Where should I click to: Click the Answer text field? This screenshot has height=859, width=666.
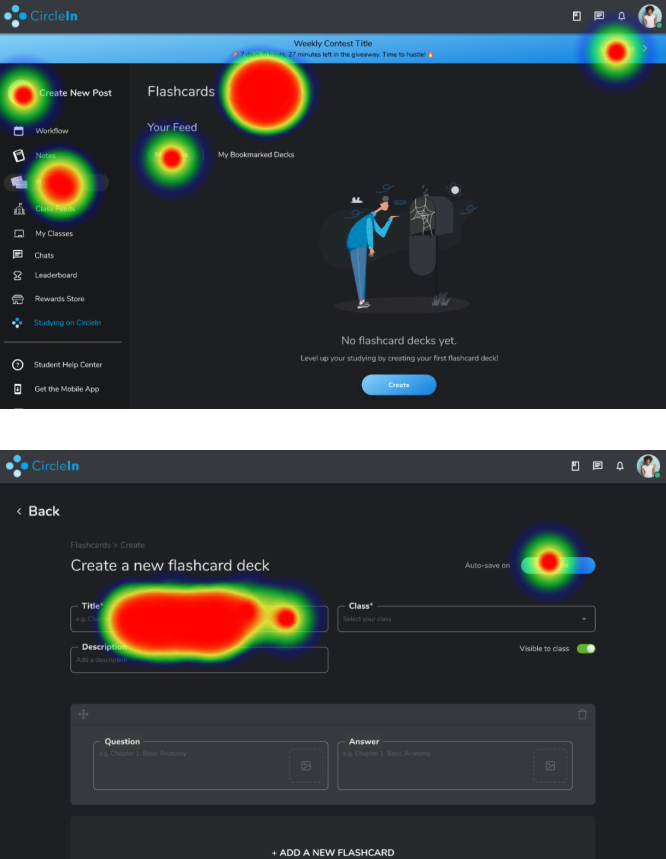pos(455,765)
